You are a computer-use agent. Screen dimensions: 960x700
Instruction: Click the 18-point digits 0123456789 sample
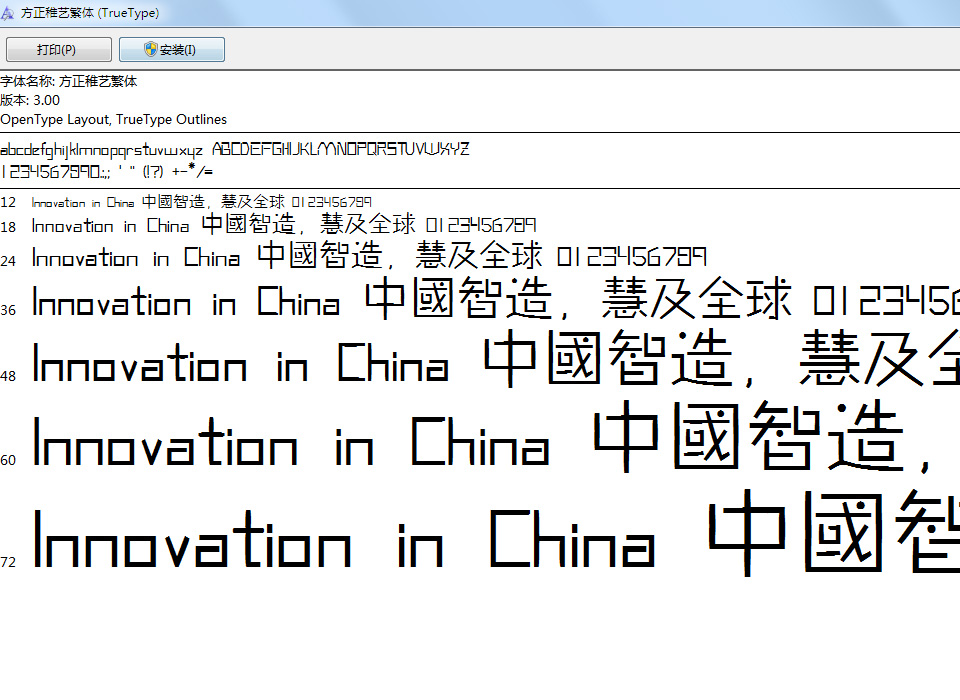(481, 225)
